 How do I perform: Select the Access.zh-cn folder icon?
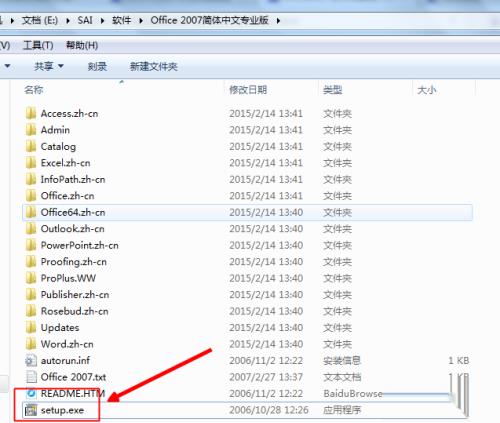[x=31, y=113]
